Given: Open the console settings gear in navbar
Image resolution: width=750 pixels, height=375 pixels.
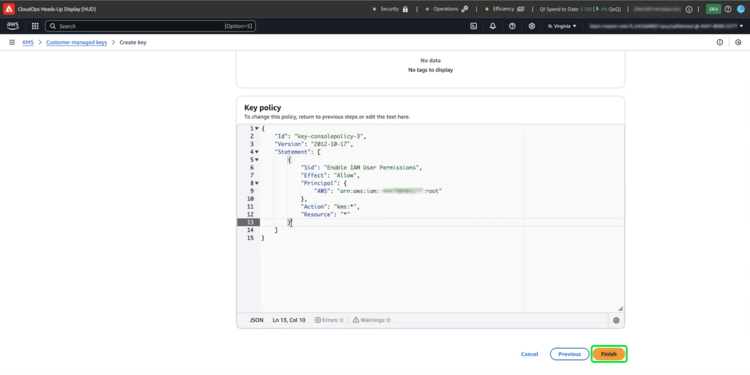Looking at the screenshot, I should [x=532, y=26].
